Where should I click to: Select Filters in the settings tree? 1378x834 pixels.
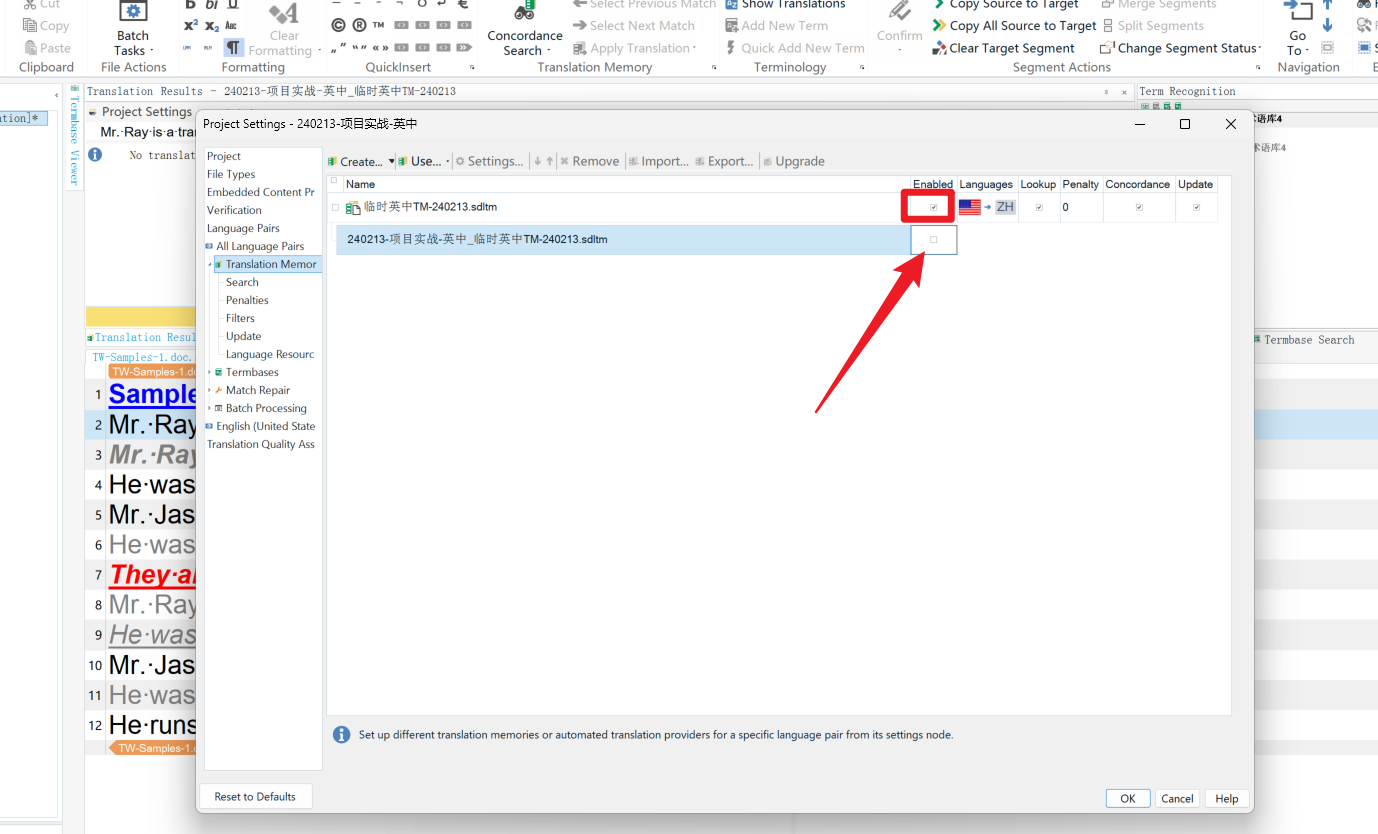point(240,318)
